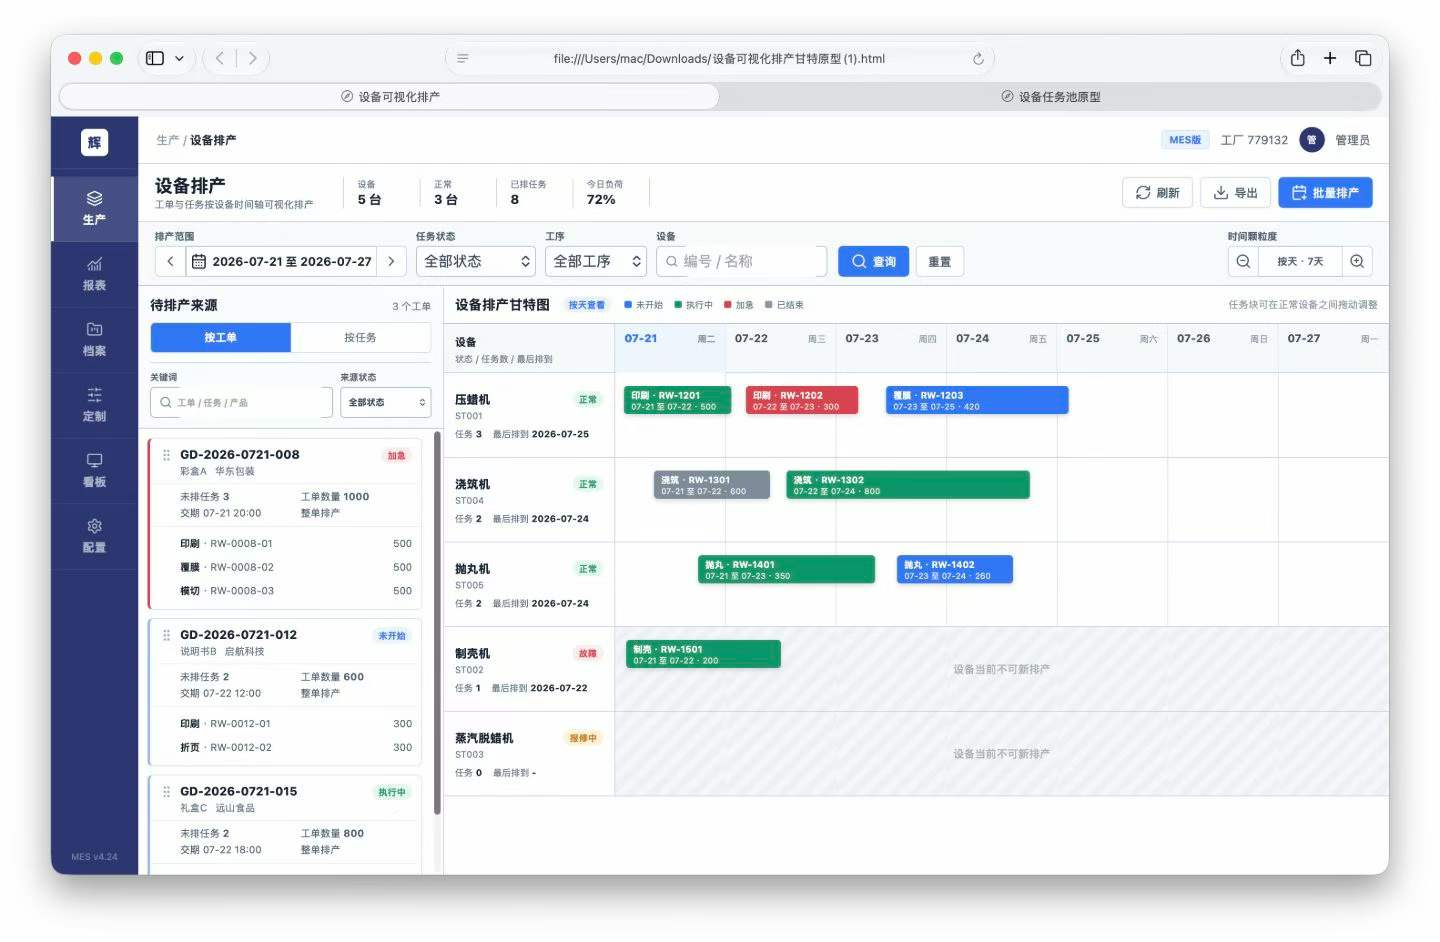
Task: Open the 生产 section in the sidebar
Action: point(94,208)
